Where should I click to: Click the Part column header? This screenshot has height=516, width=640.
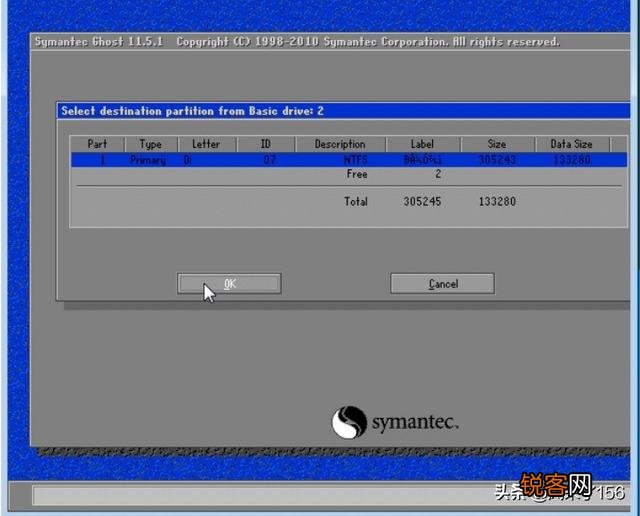click(97, 144)
